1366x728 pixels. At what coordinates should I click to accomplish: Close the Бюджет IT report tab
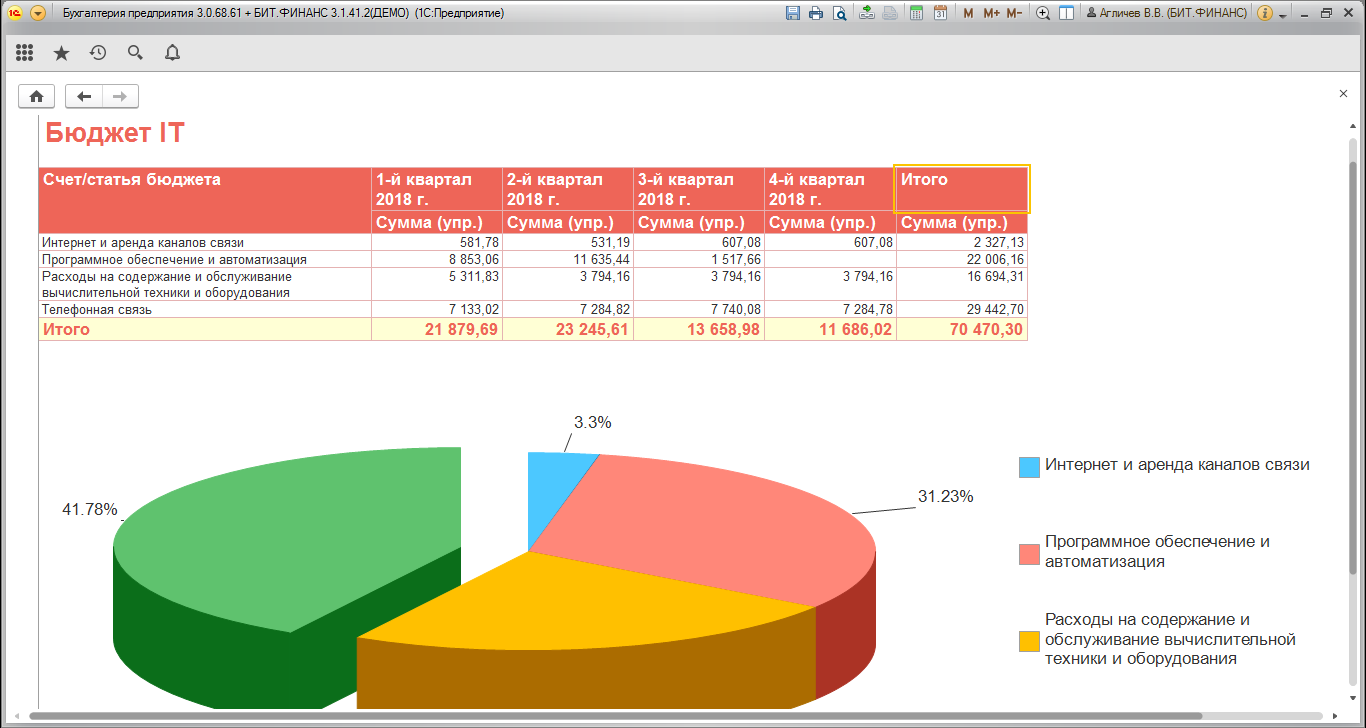1343,94
